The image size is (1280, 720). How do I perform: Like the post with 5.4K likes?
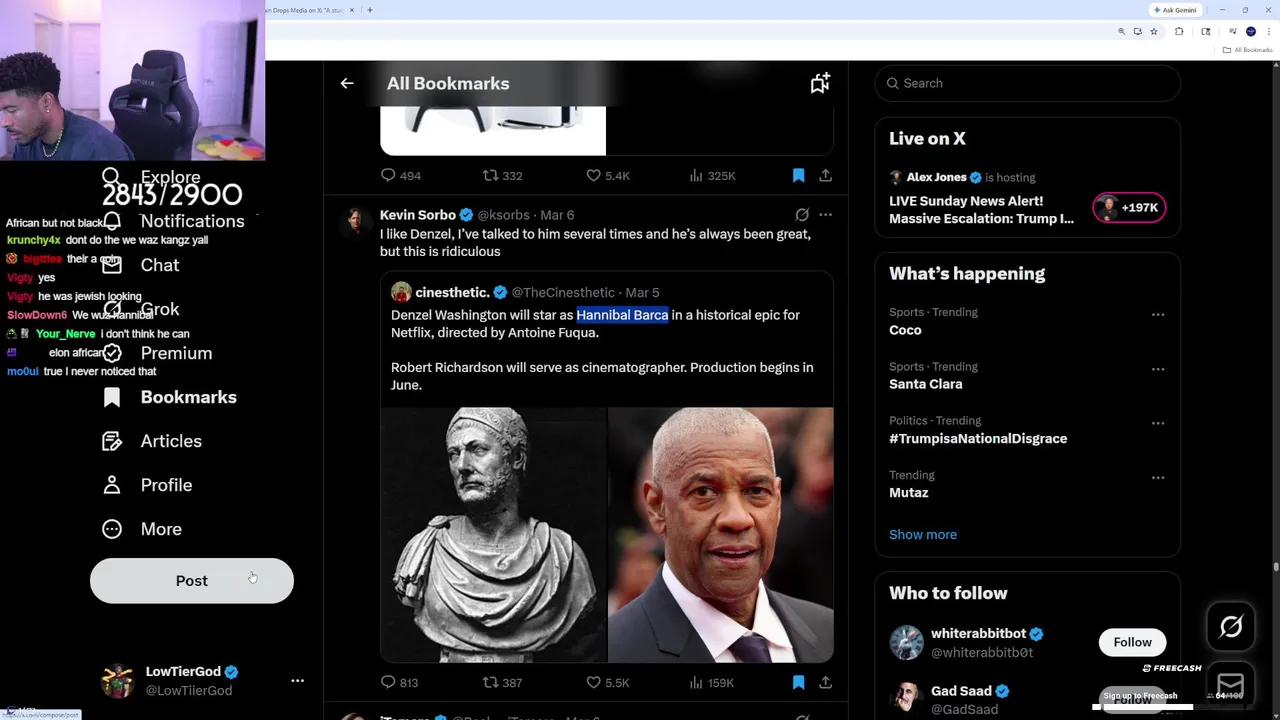click(x=607, y=175)
